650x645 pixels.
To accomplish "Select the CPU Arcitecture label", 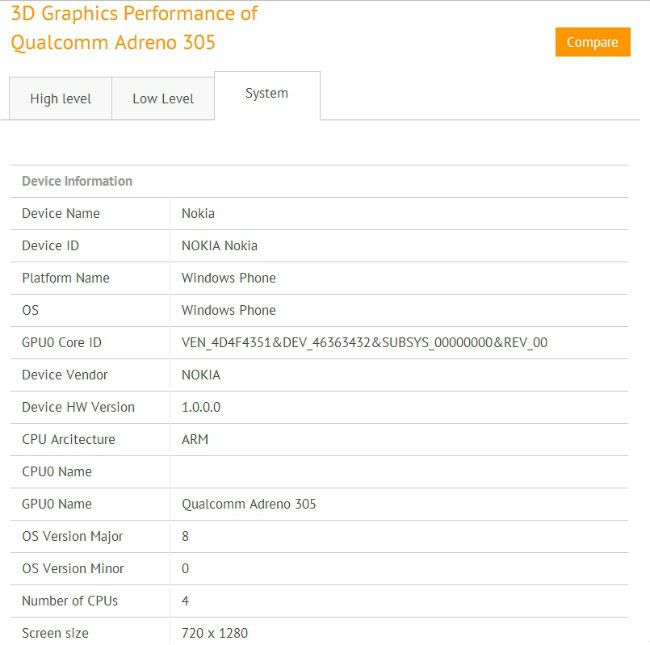I will pyautogui.click(x=68, y=439).
